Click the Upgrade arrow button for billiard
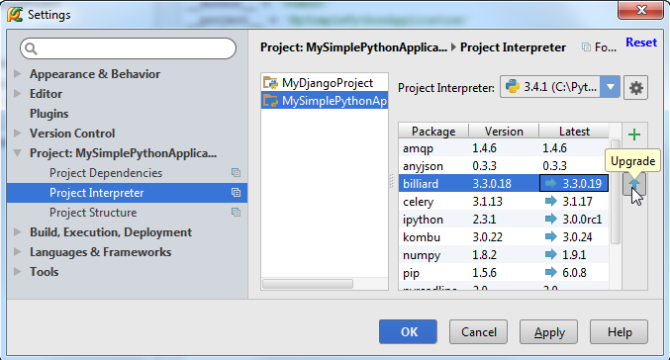 (634, 185)
